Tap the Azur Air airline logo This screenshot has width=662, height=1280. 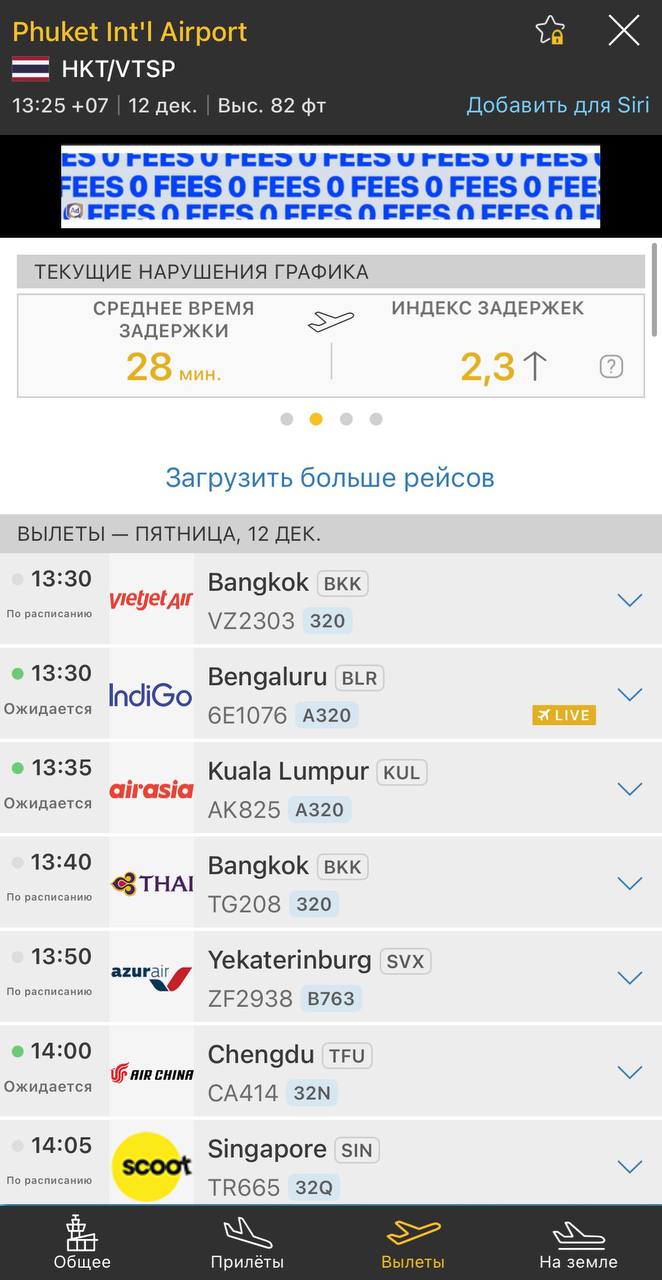[x=151, y=977]
